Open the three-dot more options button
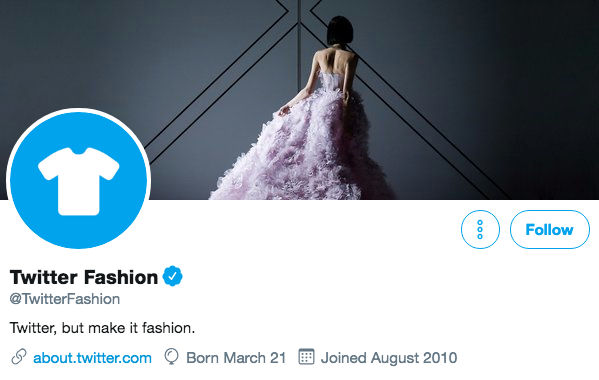 pos(480,230)
